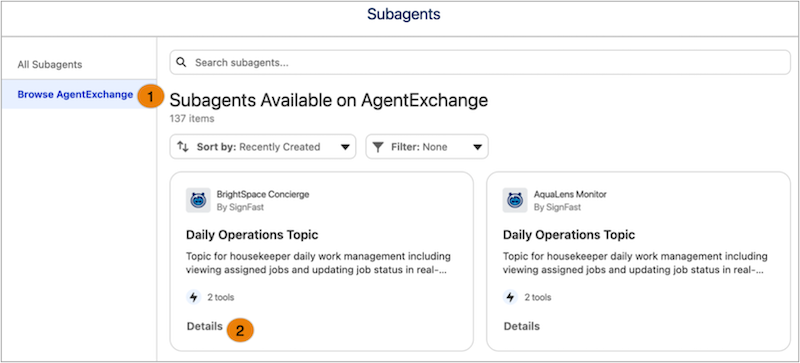Click the topic description on AquaLens Monitor card
The height and width of the screenshot is (363, 800).
635,263
